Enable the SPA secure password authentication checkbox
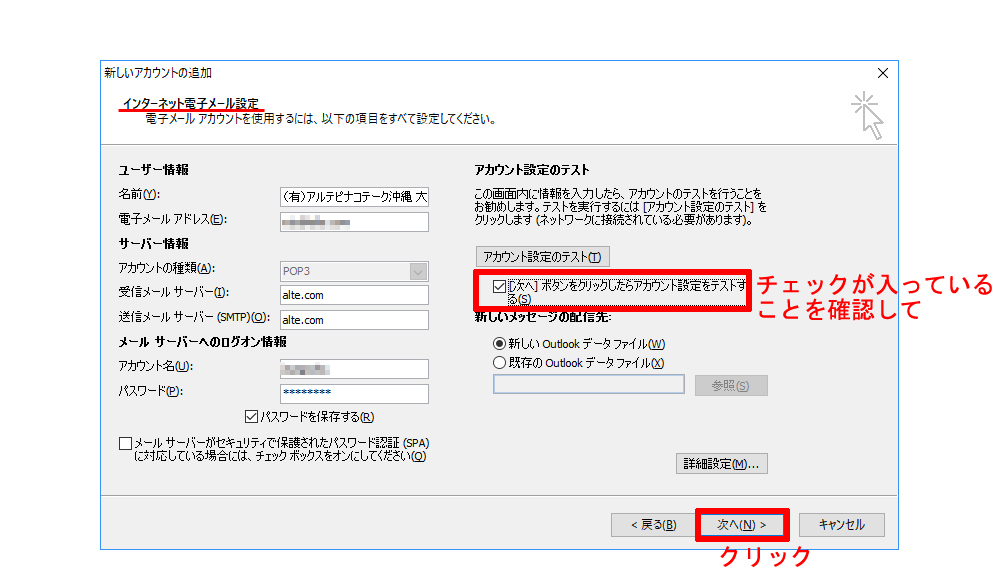Image resolution: width=1000 pixels, height=575 pixels. click(x=125, y=443)
